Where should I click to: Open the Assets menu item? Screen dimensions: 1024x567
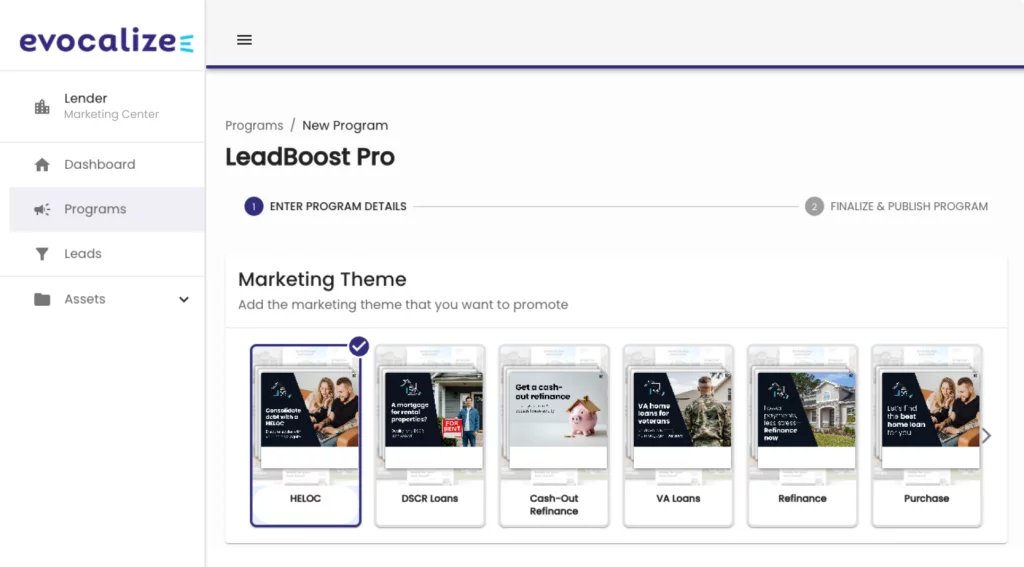(103, 299)
